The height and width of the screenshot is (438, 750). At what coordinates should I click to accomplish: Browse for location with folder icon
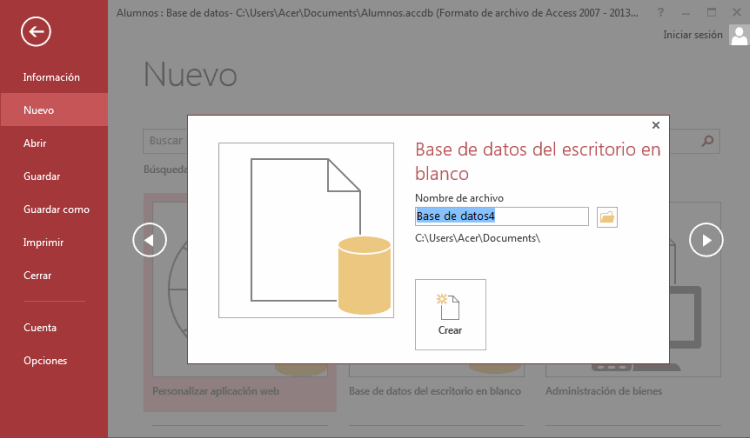coord(607,217)
